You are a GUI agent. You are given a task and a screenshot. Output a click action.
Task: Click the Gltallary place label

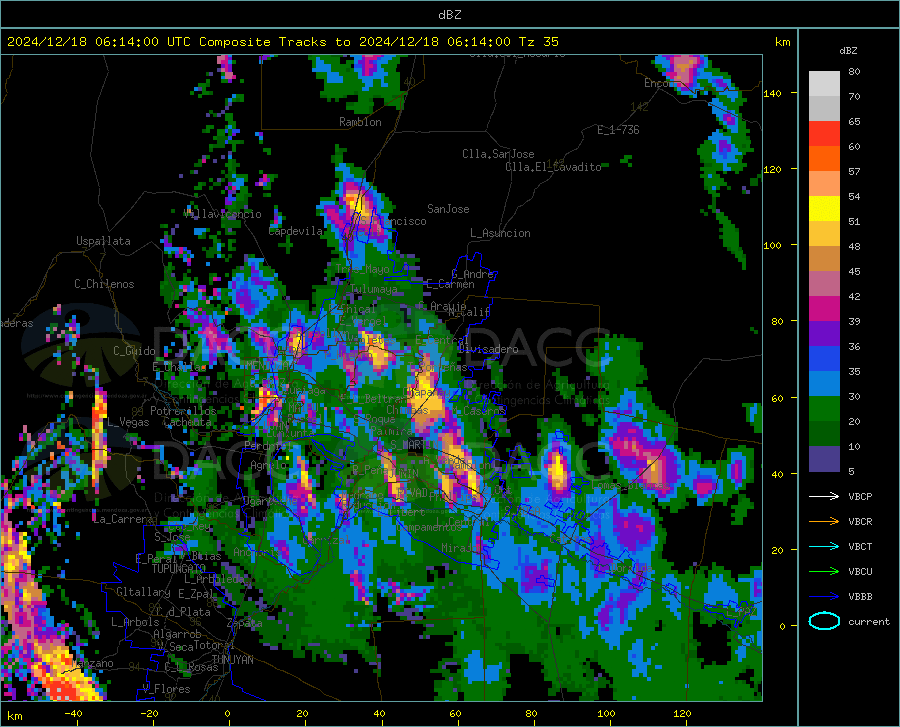pyautogui.click(x=143, y=592)
